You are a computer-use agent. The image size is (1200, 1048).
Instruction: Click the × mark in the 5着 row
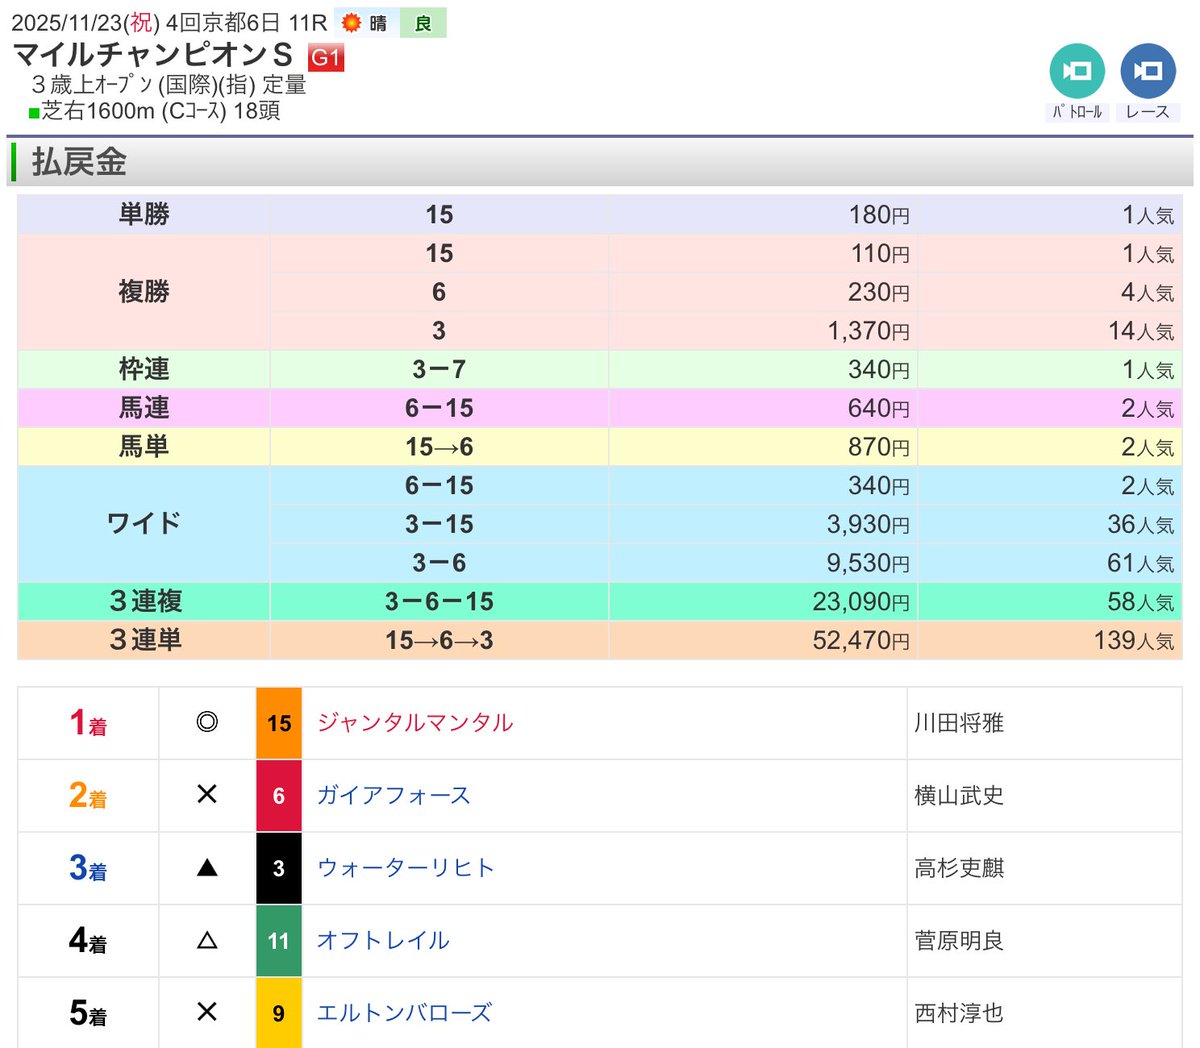207,1012
